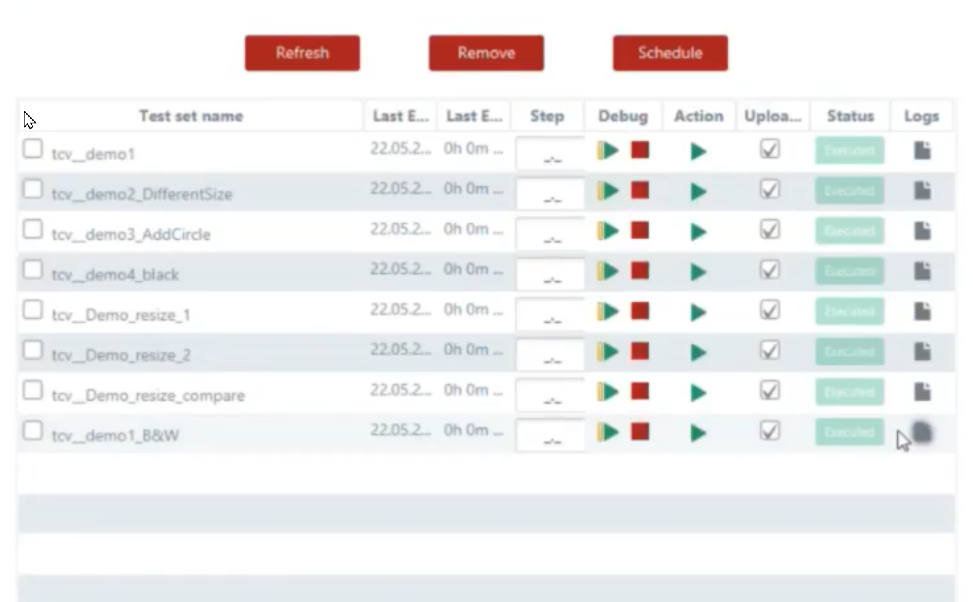The height and width of the screenshot is (602, 973).
Task: Click Executed status badge for tcv__Demo_resize_1
Action: coord(849,312)
